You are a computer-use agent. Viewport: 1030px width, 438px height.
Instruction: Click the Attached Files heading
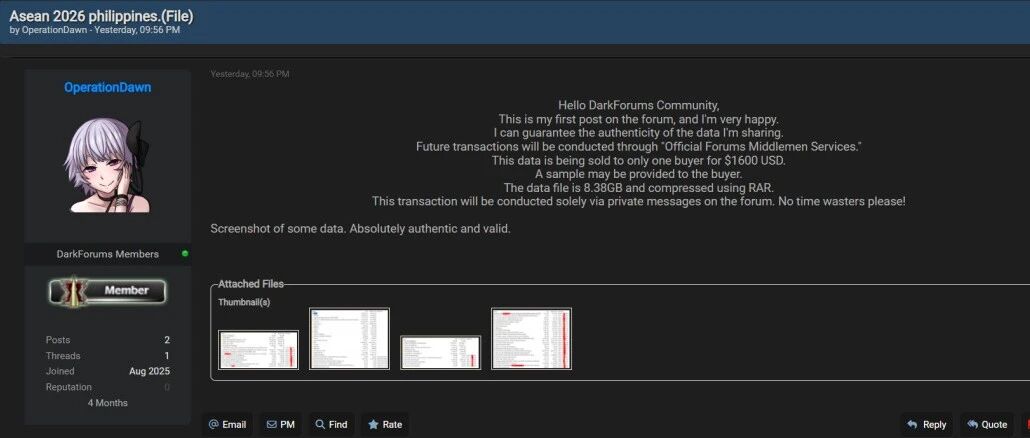[x=251, y=284]
